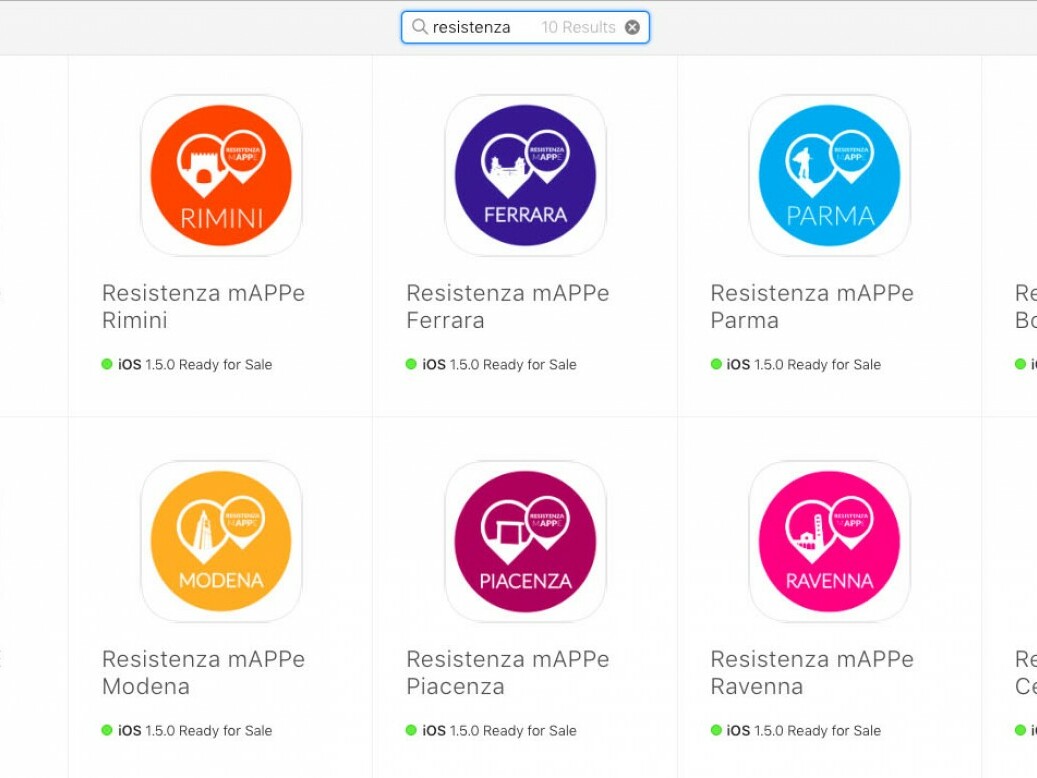The image size is (1037, 778).
Task: Open the Resistenza mAPPe Ravenna title link
Action: coord(811,672)
